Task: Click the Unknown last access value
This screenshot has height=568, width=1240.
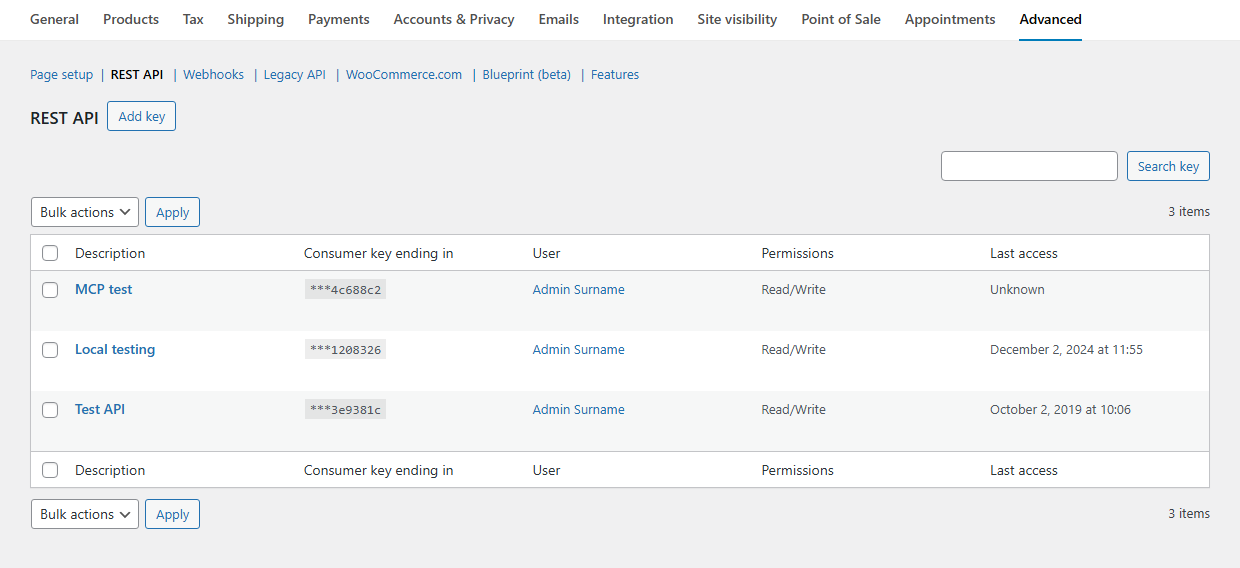Action: (x=1017, y=289)
